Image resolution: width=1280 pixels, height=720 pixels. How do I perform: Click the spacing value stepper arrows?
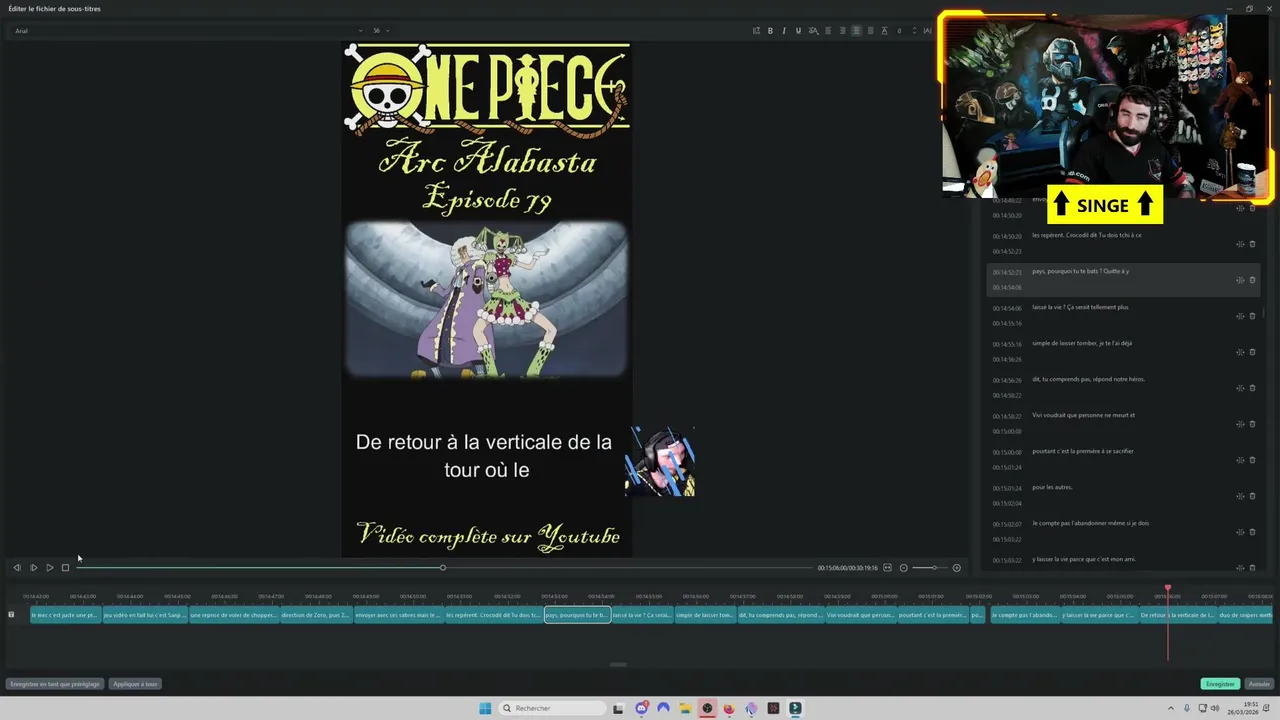[914, 31]
